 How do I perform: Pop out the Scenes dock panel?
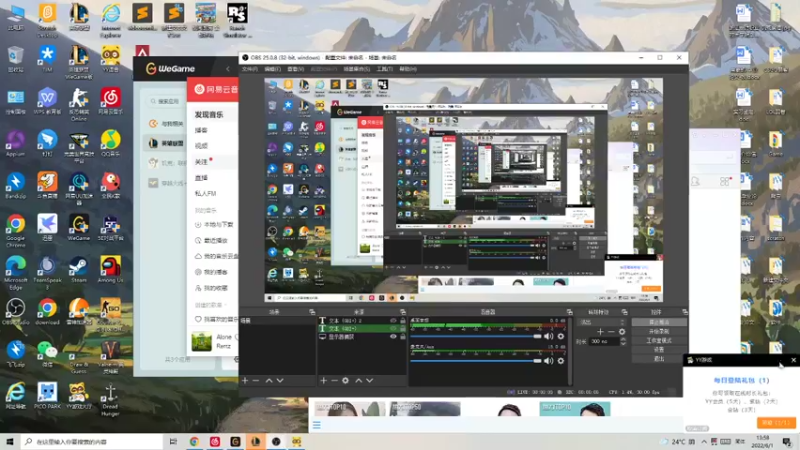(312, 312)
